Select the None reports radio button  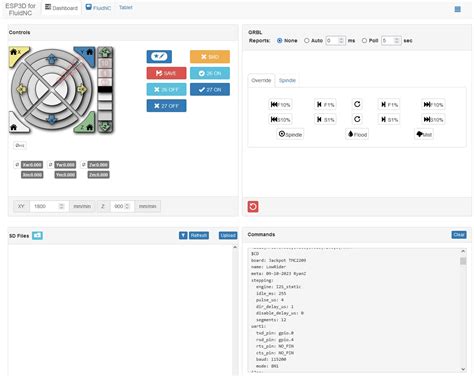[280, 40]
